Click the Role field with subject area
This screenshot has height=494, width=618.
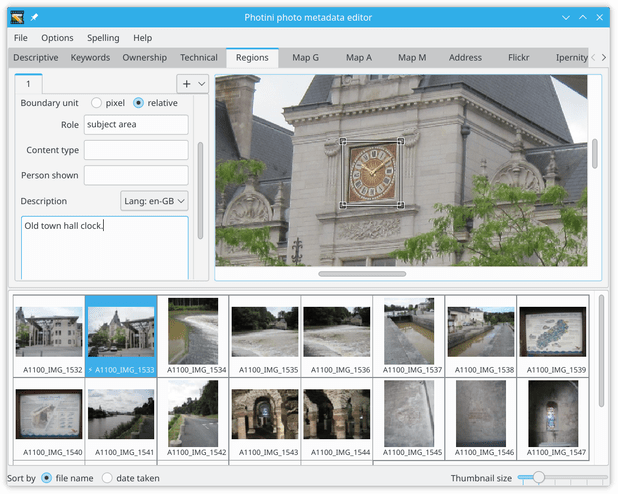pyautogui.click(x=136, y=125)
